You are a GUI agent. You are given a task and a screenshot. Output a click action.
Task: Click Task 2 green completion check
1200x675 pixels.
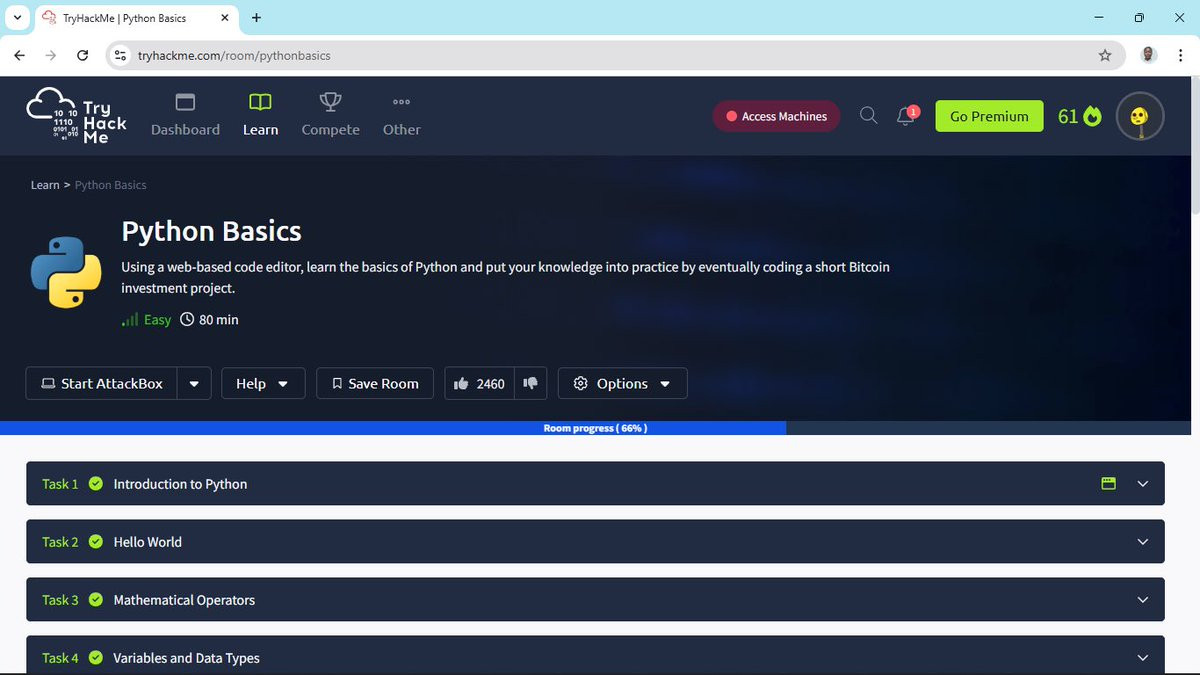96,542
